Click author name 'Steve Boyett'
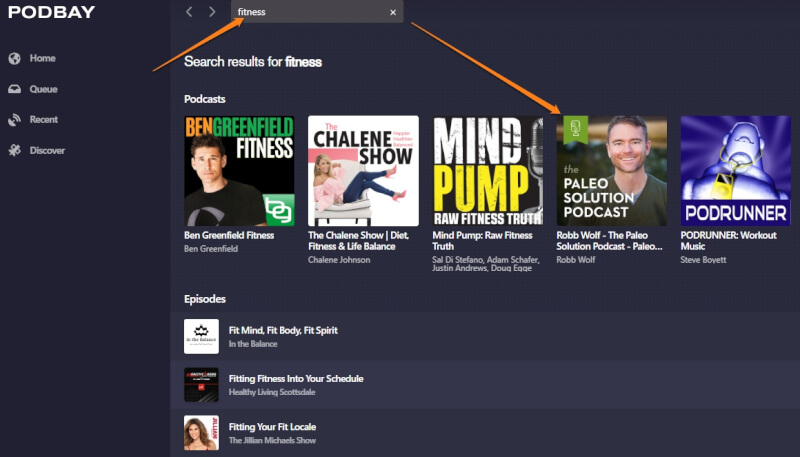This screenshot has width=800, height=457. click(x=703, y=260)
